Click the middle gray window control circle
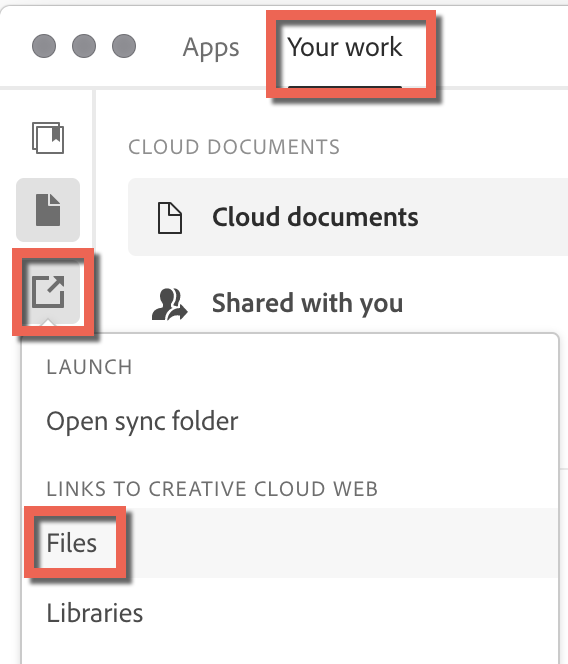 (84, 46)
